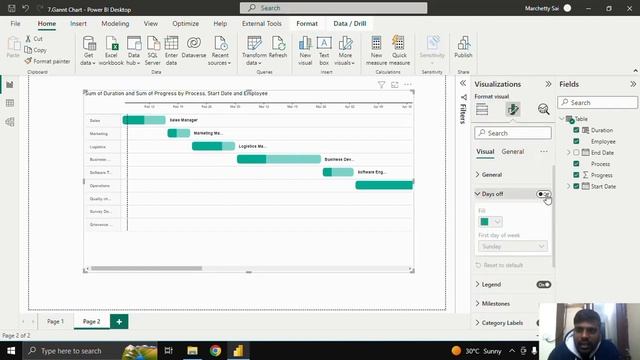Uncheck the Progress field
The width and height of the screenshot is (640, 360).
[x=576, y=175]
